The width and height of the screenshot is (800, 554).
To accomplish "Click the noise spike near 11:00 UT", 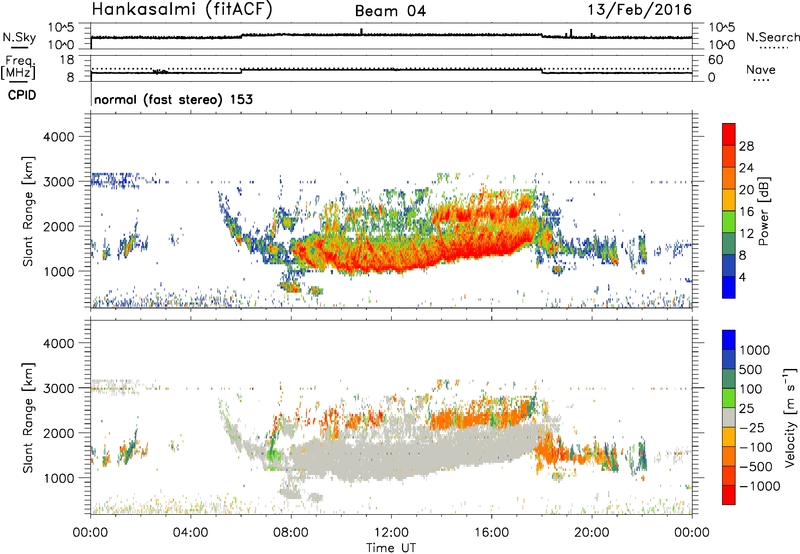I will (361, 31).
